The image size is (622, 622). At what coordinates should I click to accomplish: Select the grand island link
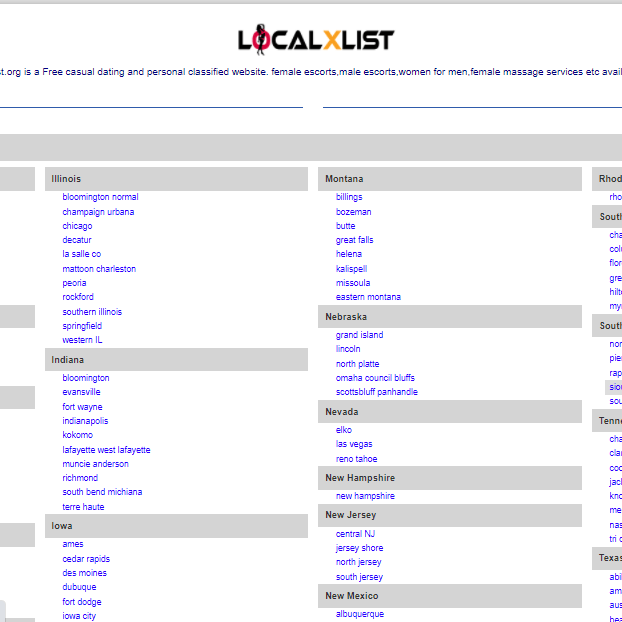click(359, 335)
